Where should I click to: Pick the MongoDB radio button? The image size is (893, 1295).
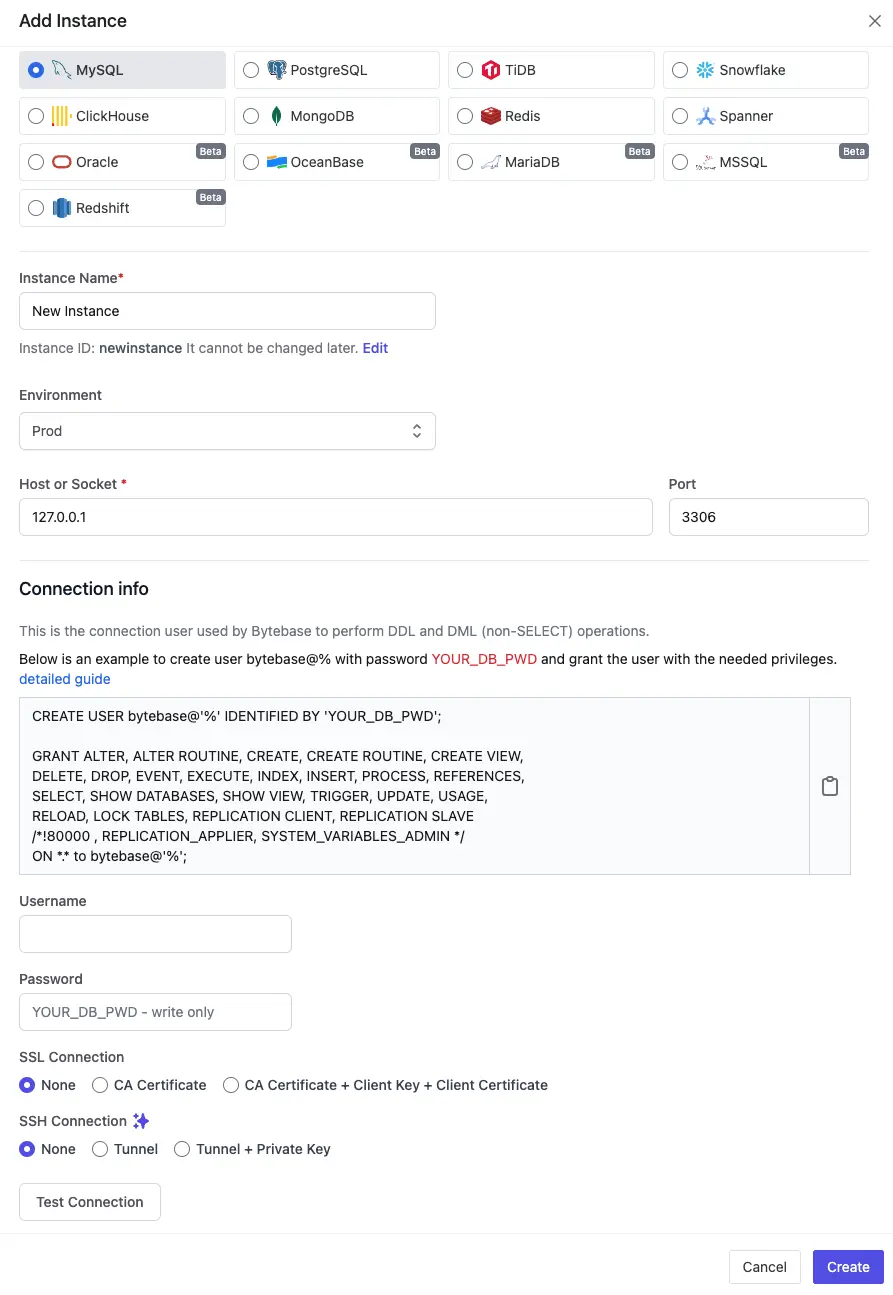pos(251,116)
